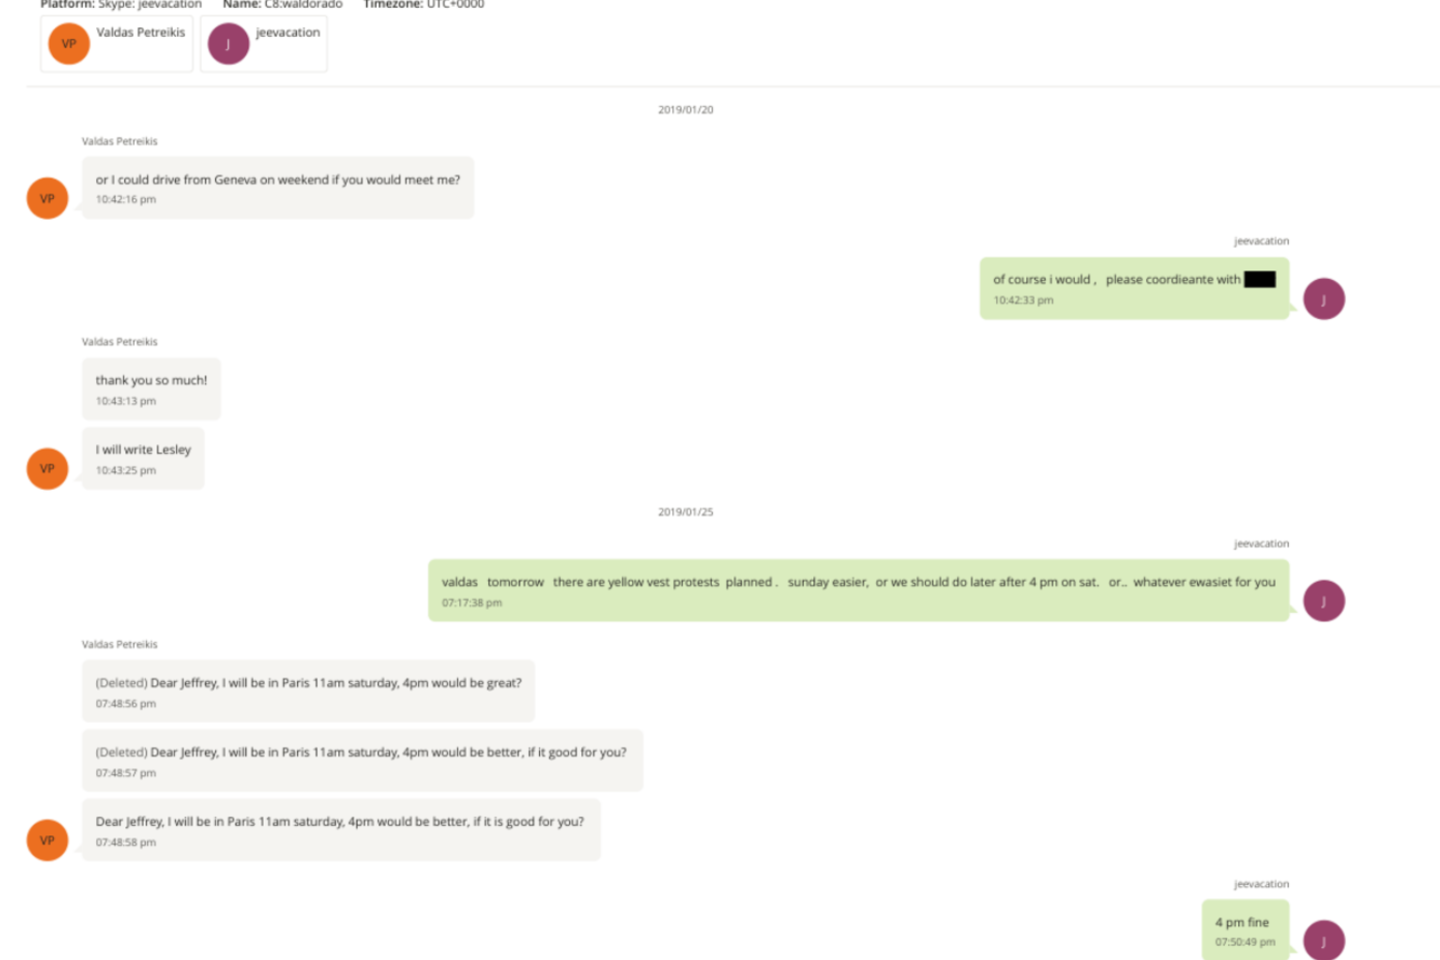
Task: Click J avatar beside '4 pm fine'
Action: 1324,940
